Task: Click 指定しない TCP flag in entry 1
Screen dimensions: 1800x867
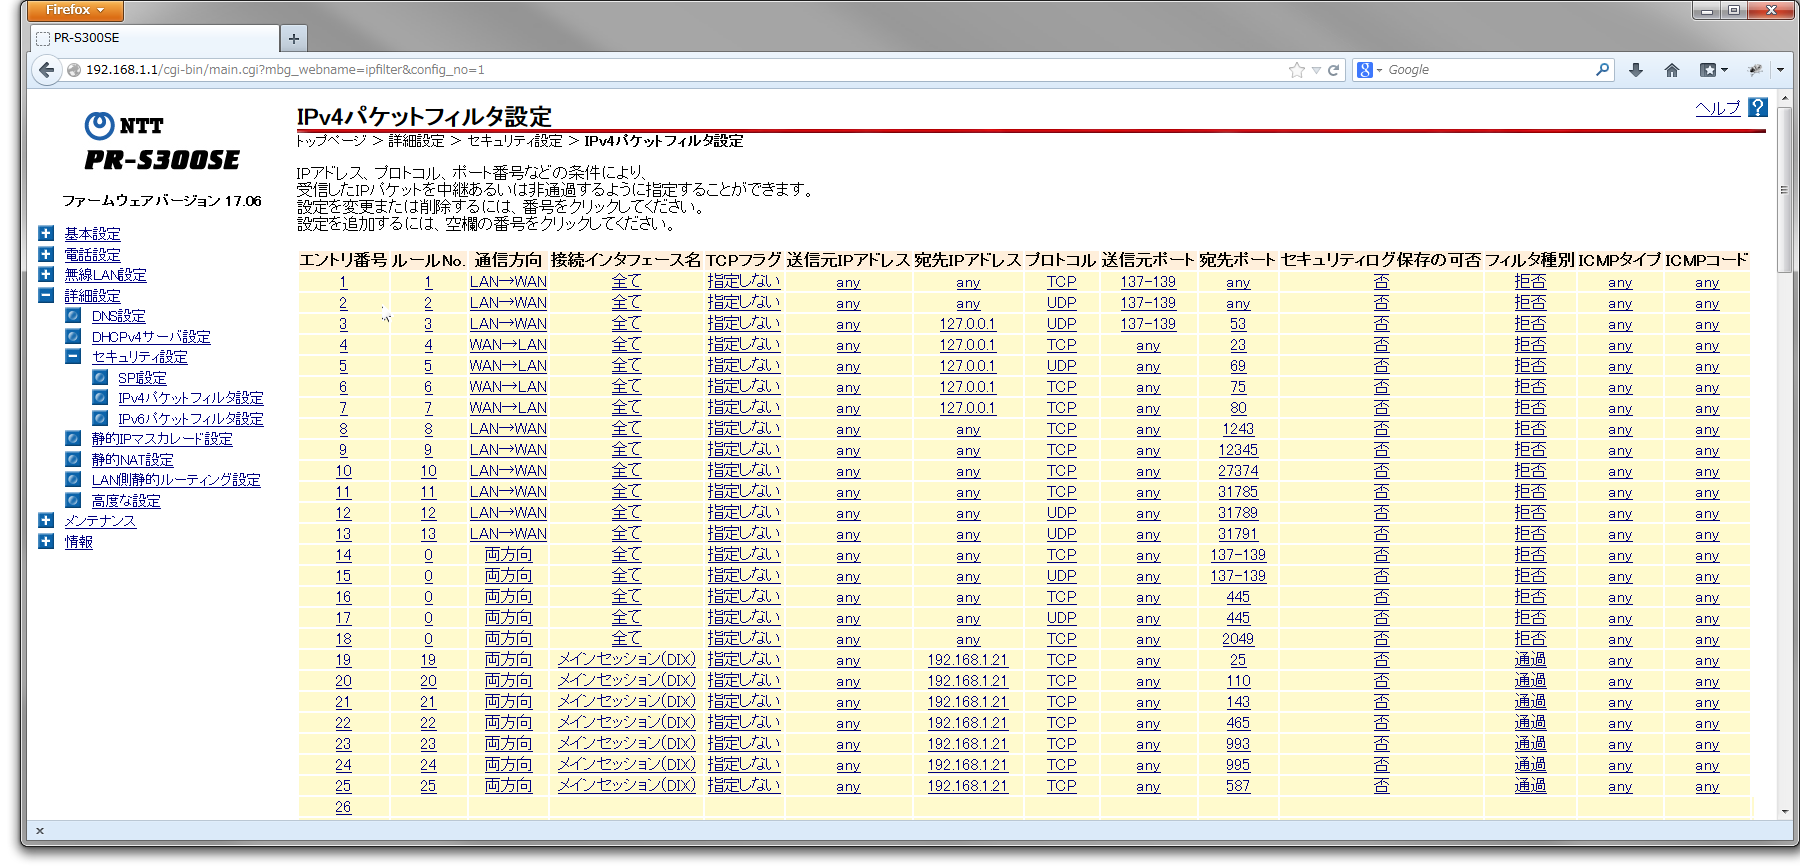Action: [744, 282]
